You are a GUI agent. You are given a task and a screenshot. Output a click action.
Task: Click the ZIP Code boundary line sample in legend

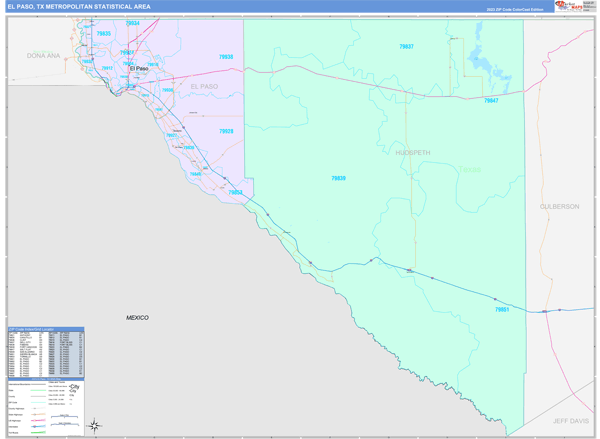coord(38,402)
